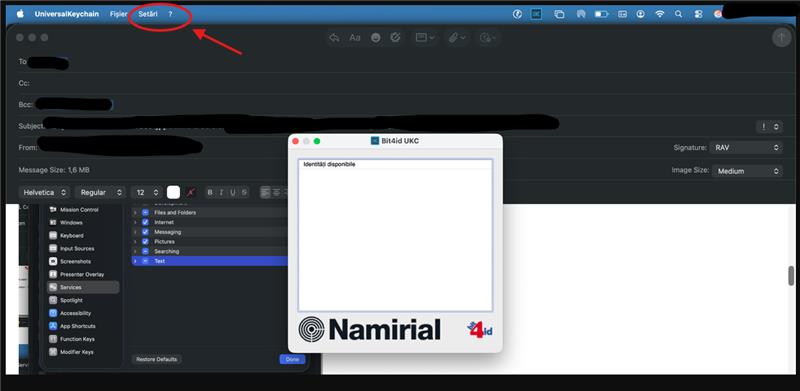Open the font size 12 dropdown
This screenshot has width=800, height=391.
tap(146, 192)
